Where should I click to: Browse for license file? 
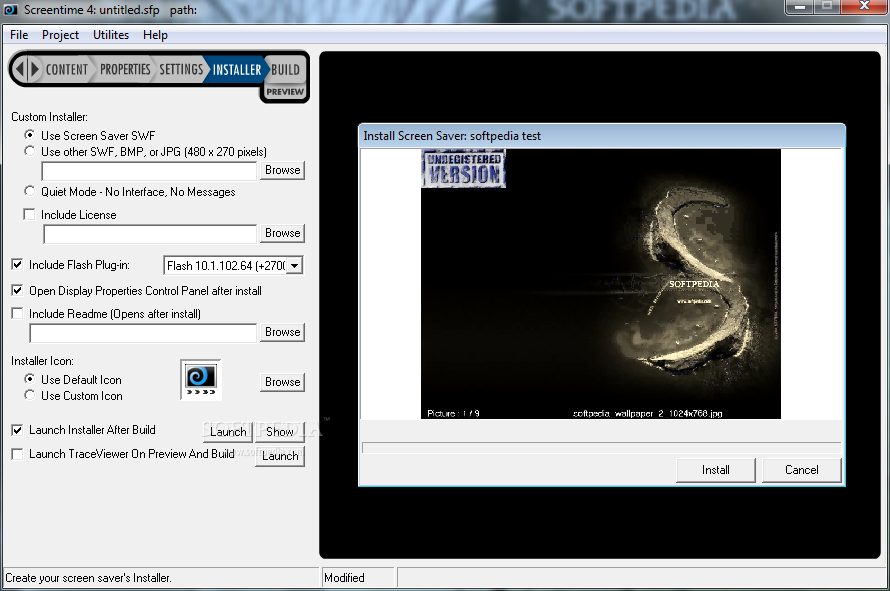pyautogui.click(x=282, y=233)
